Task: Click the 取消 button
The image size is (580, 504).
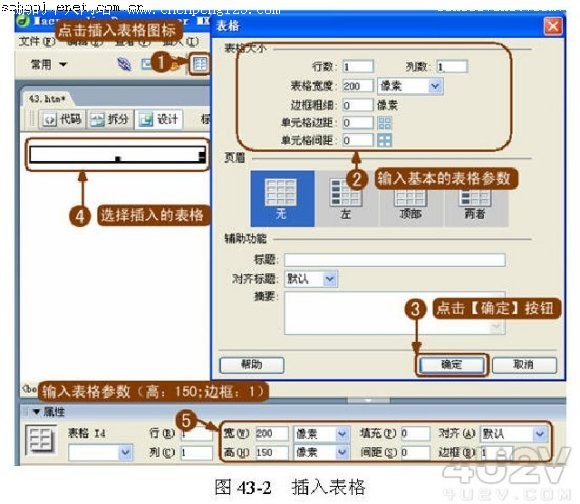Action: tap(524, 365)
